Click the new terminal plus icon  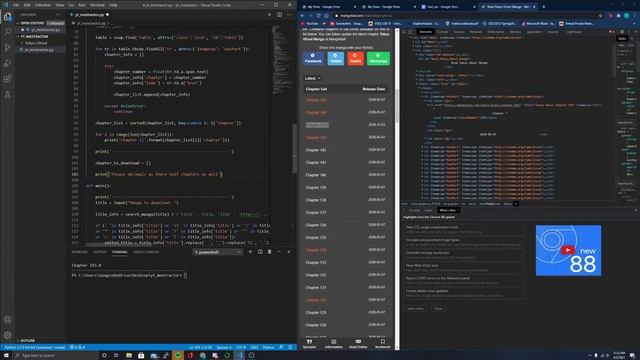tap(250, 252)
